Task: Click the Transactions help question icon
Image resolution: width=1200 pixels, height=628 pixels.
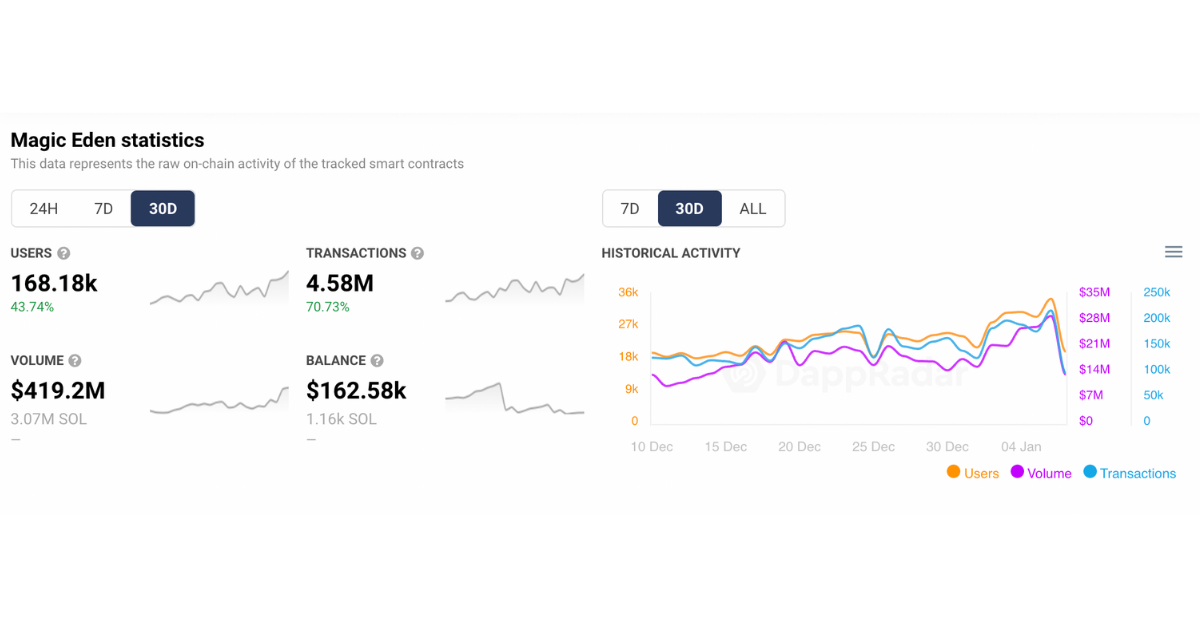Action: [x=417, y=254]
